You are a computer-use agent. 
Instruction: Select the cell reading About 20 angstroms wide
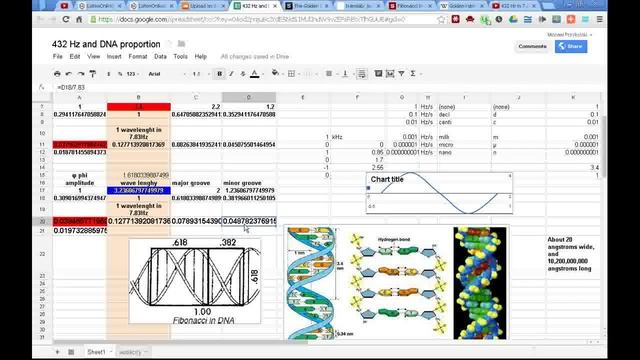(573, 254)
